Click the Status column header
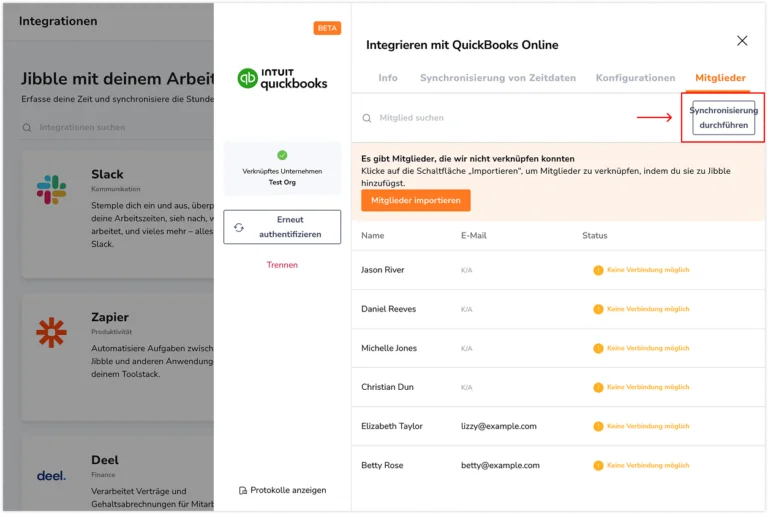The height and width of the screenshot is (514, 768). [x=595, y=236]
